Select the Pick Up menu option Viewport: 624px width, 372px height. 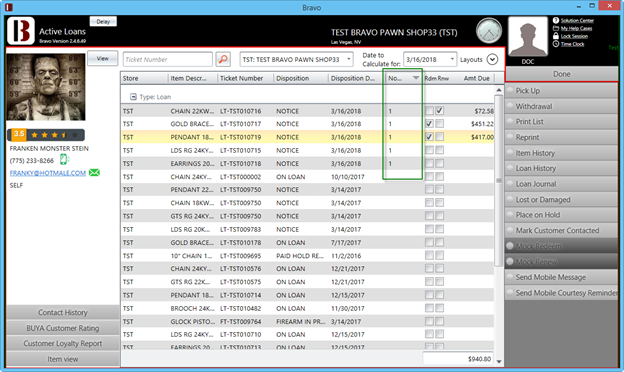562,91
